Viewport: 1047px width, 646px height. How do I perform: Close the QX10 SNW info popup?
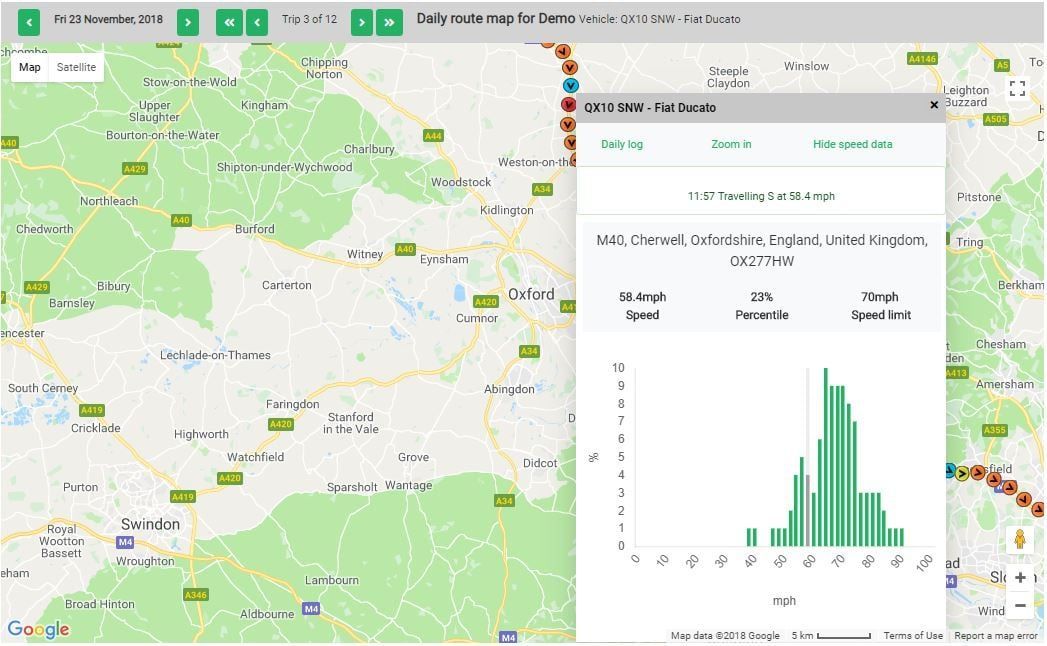pyautogui.click(x=934, y=105)
